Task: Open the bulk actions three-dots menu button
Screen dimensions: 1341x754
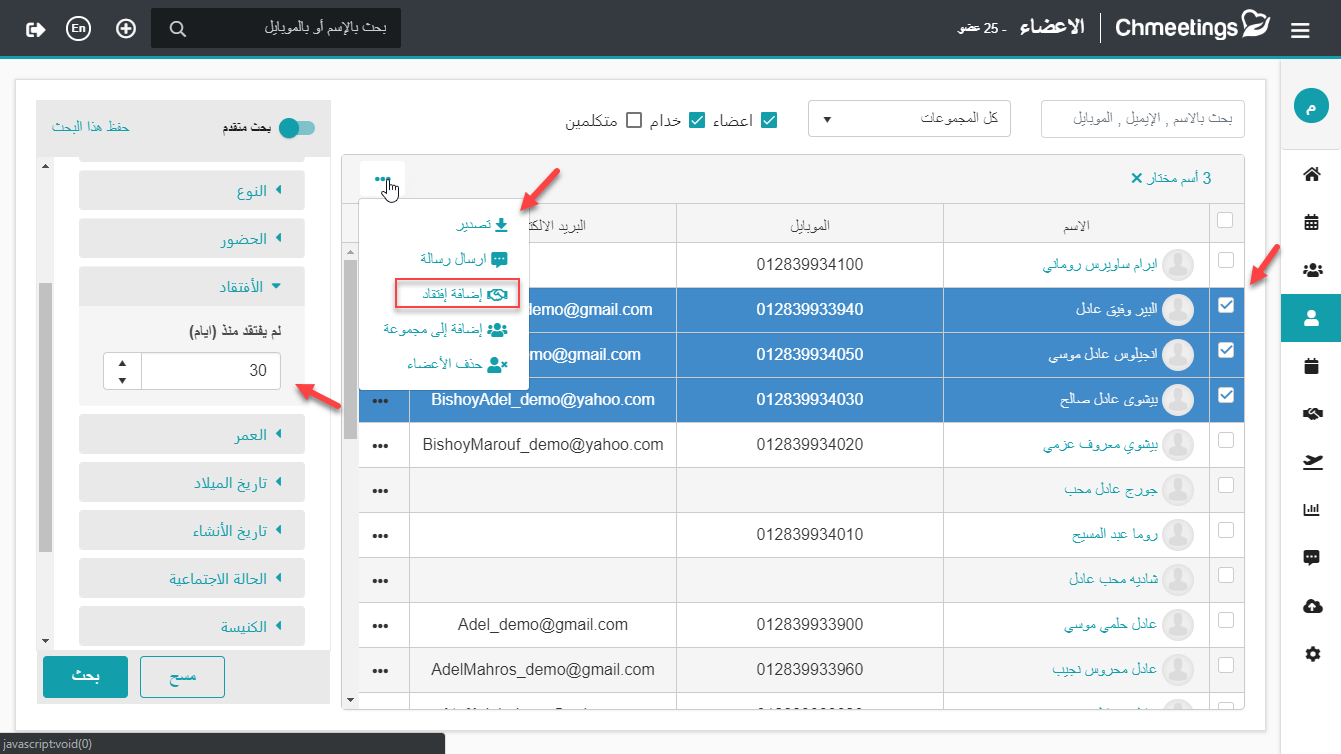Action: pyautogui.click(x=382, y=180)
